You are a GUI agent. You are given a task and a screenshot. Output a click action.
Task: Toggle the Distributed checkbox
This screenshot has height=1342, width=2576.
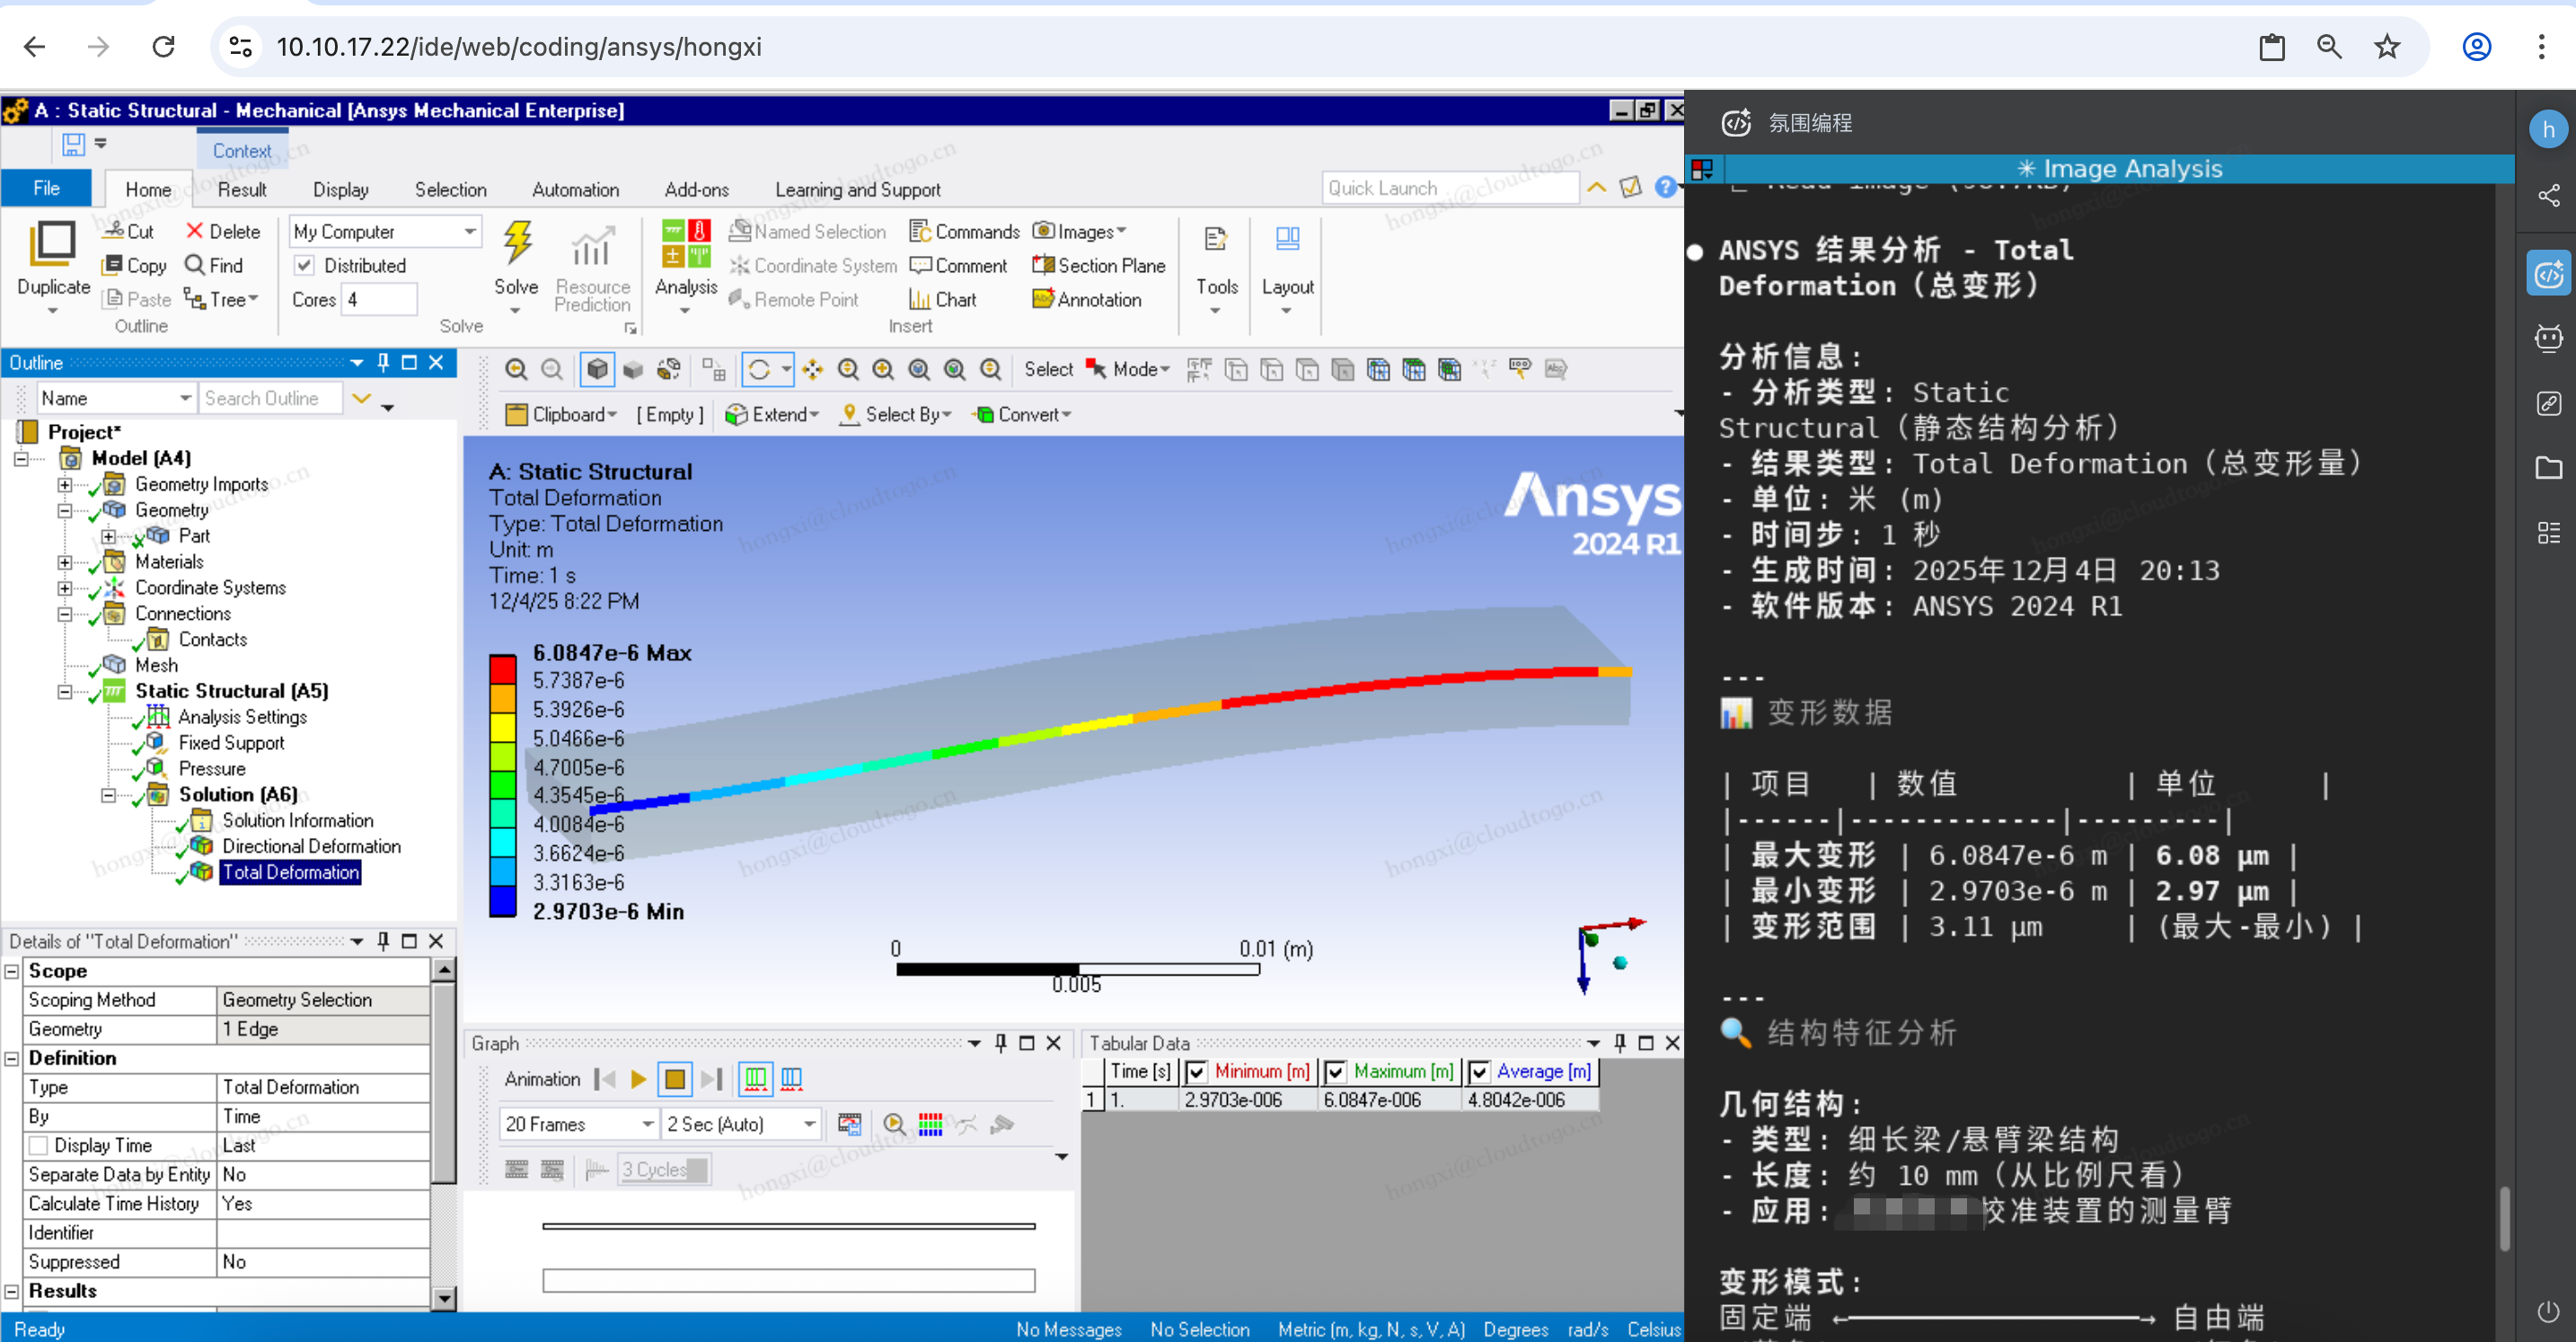coord(305,265)
